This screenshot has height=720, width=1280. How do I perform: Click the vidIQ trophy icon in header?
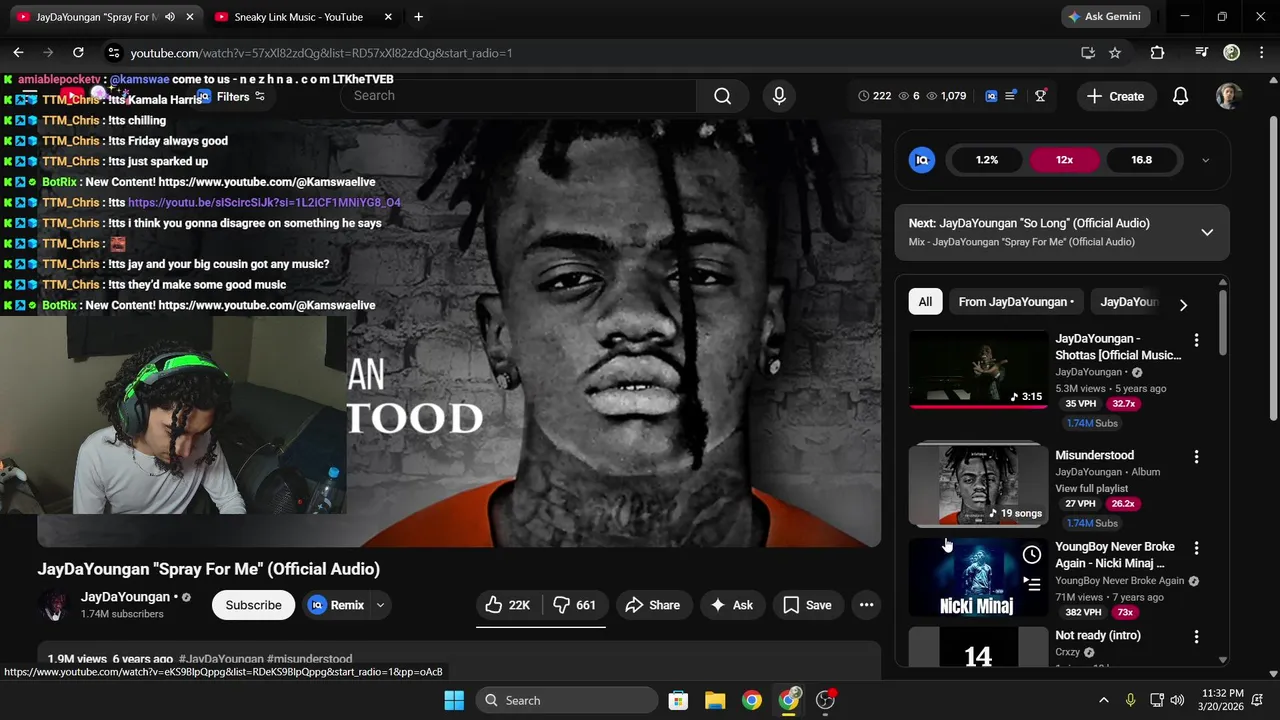pos(1041,96)
